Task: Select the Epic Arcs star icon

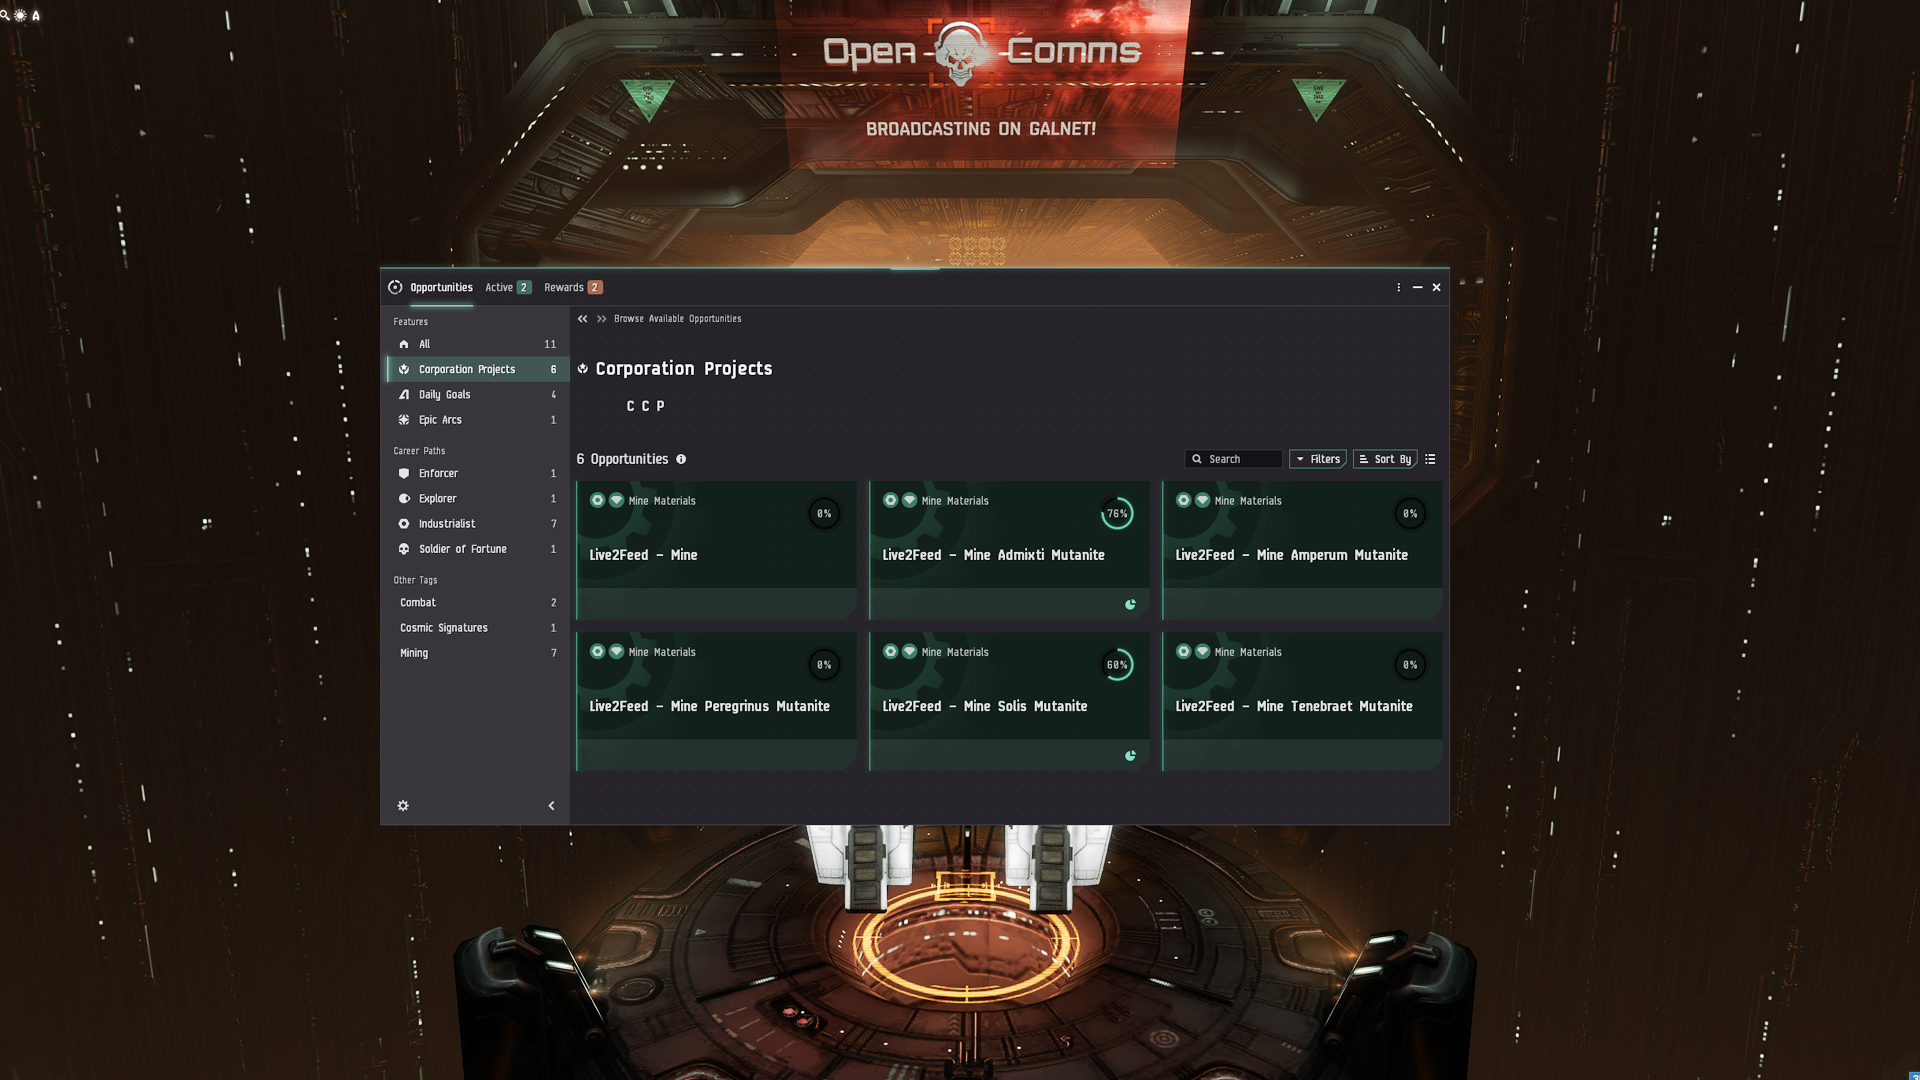Action: click(x=404, y=419)
